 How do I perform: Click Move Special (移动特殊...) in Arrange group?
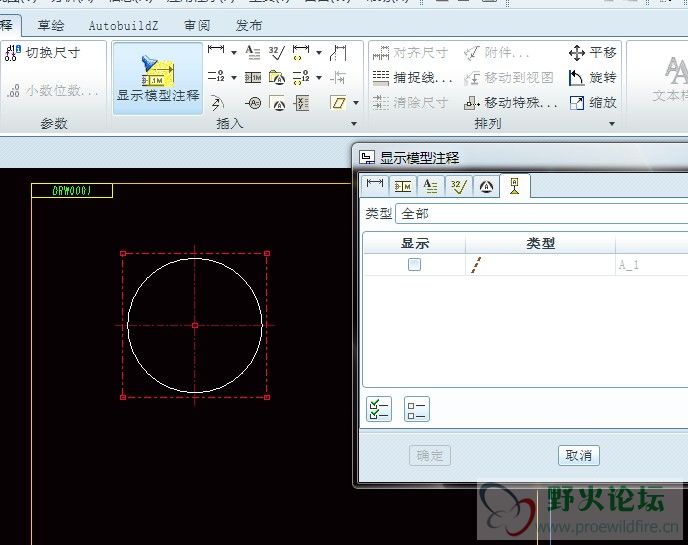pyautogui.click(x=511, y=103)
